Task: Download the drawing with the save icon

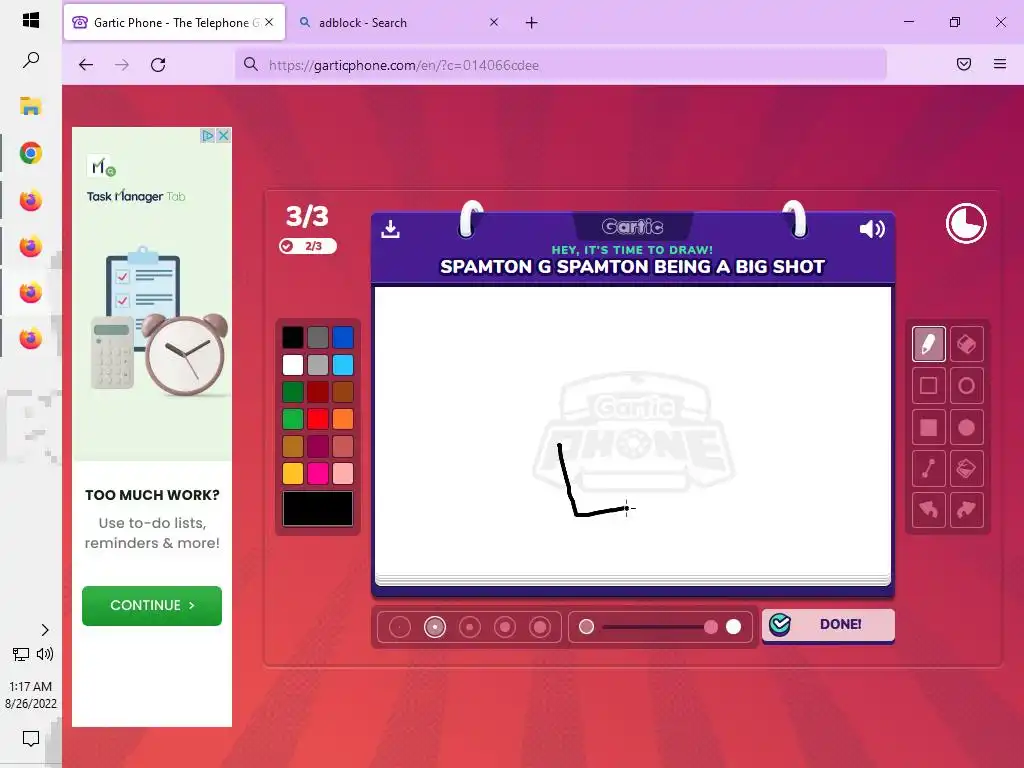Action: coord(391,229)
